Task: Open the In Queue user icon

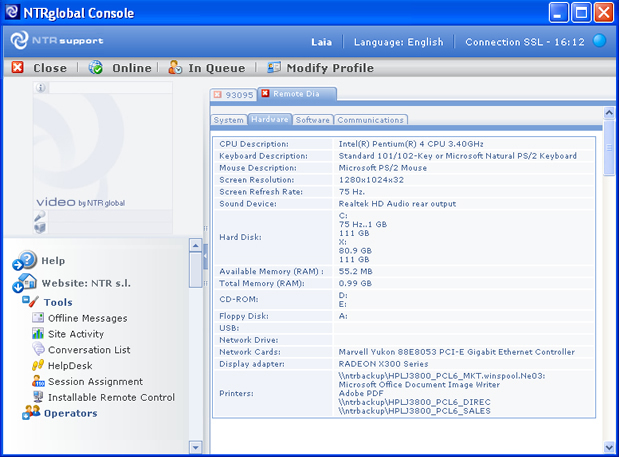Action: coord(176,68)
